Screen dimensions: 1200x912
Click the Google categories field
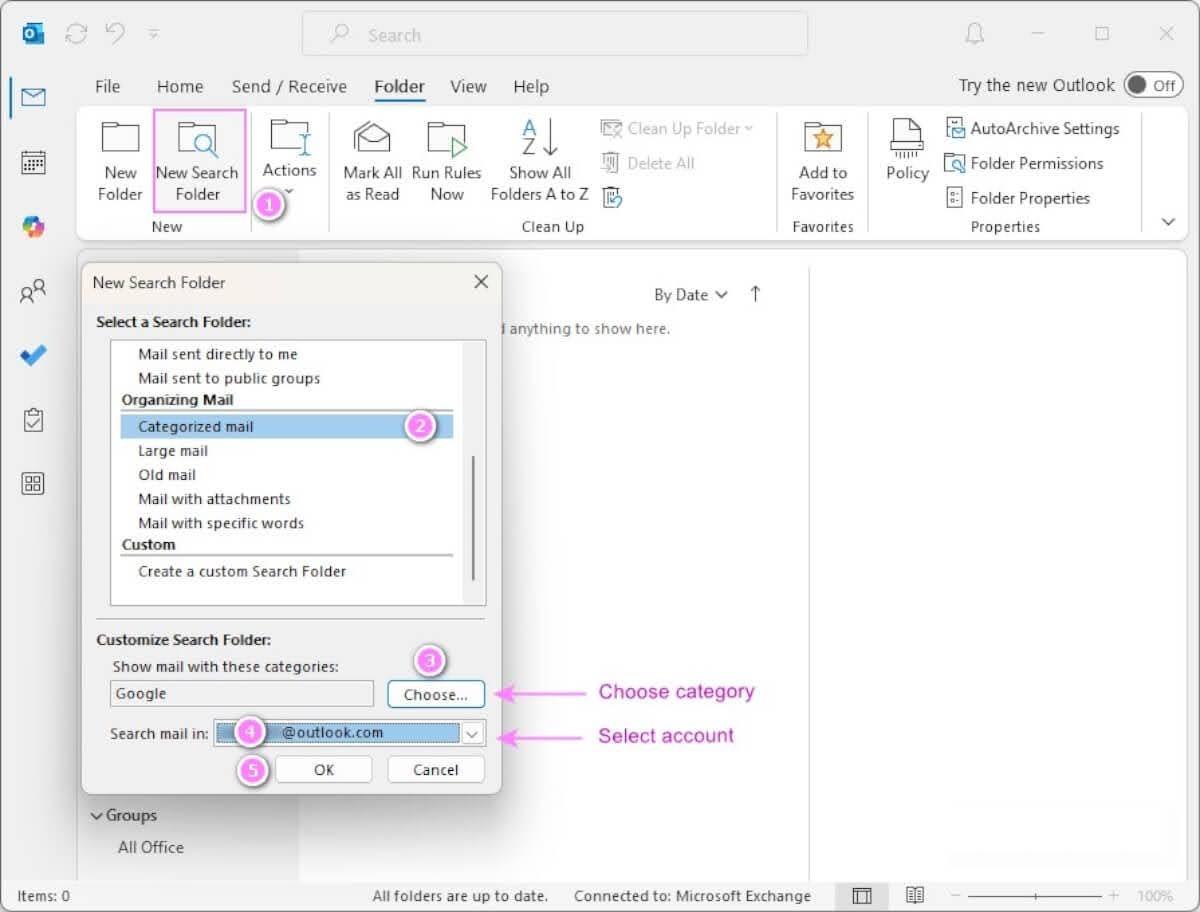[242, 694]
